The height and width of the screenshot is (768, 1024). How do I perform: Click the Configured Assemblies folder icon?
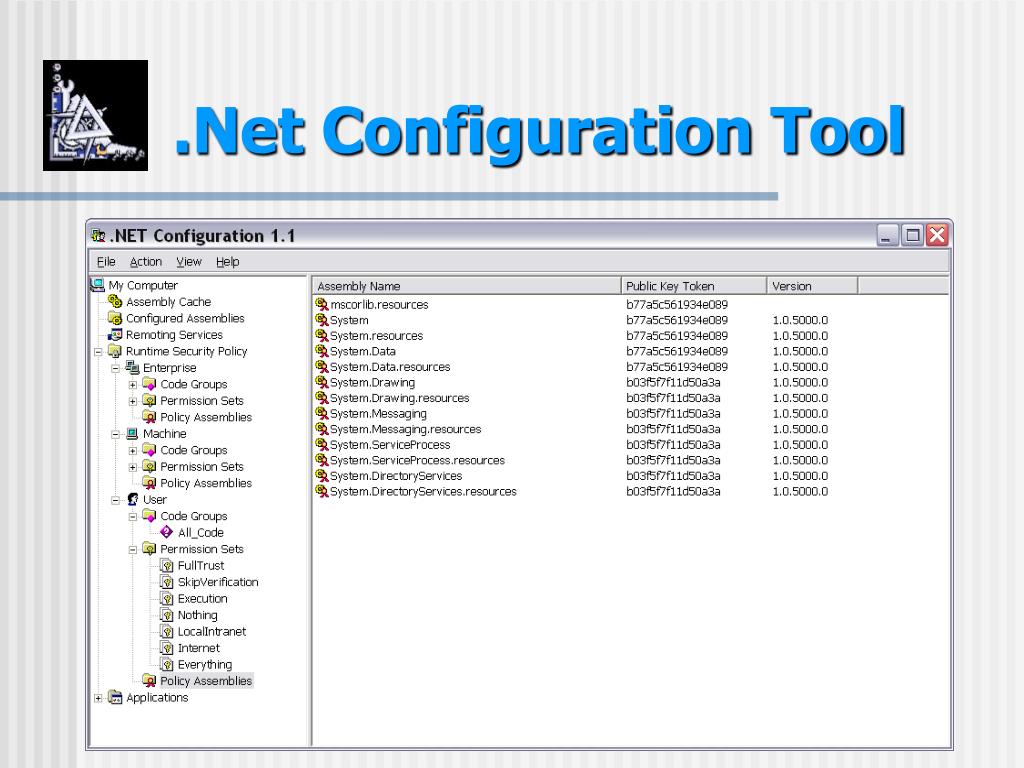115,318
